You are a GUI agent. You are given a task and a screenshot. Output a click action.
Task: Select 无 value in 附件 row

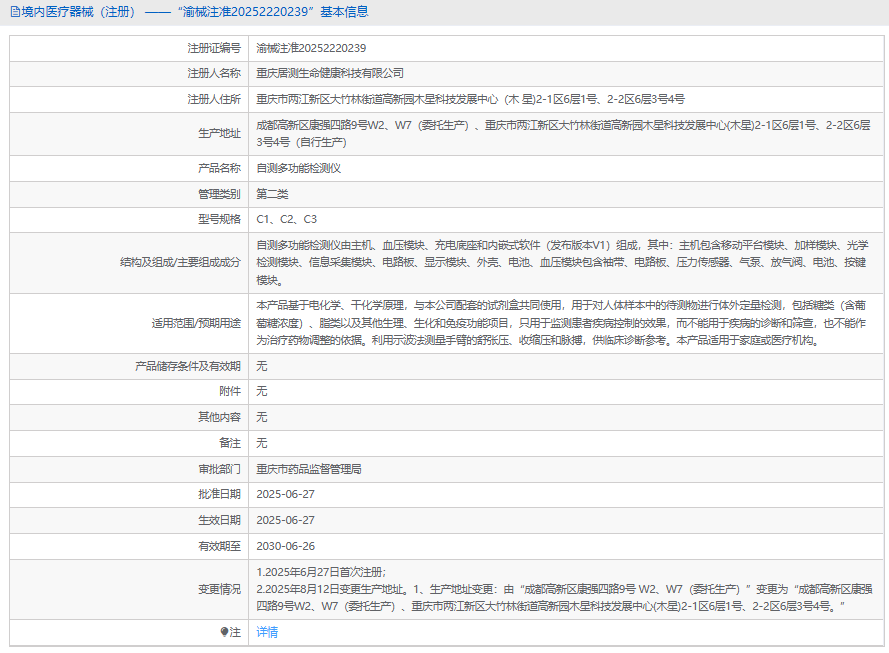coord(261,391)
